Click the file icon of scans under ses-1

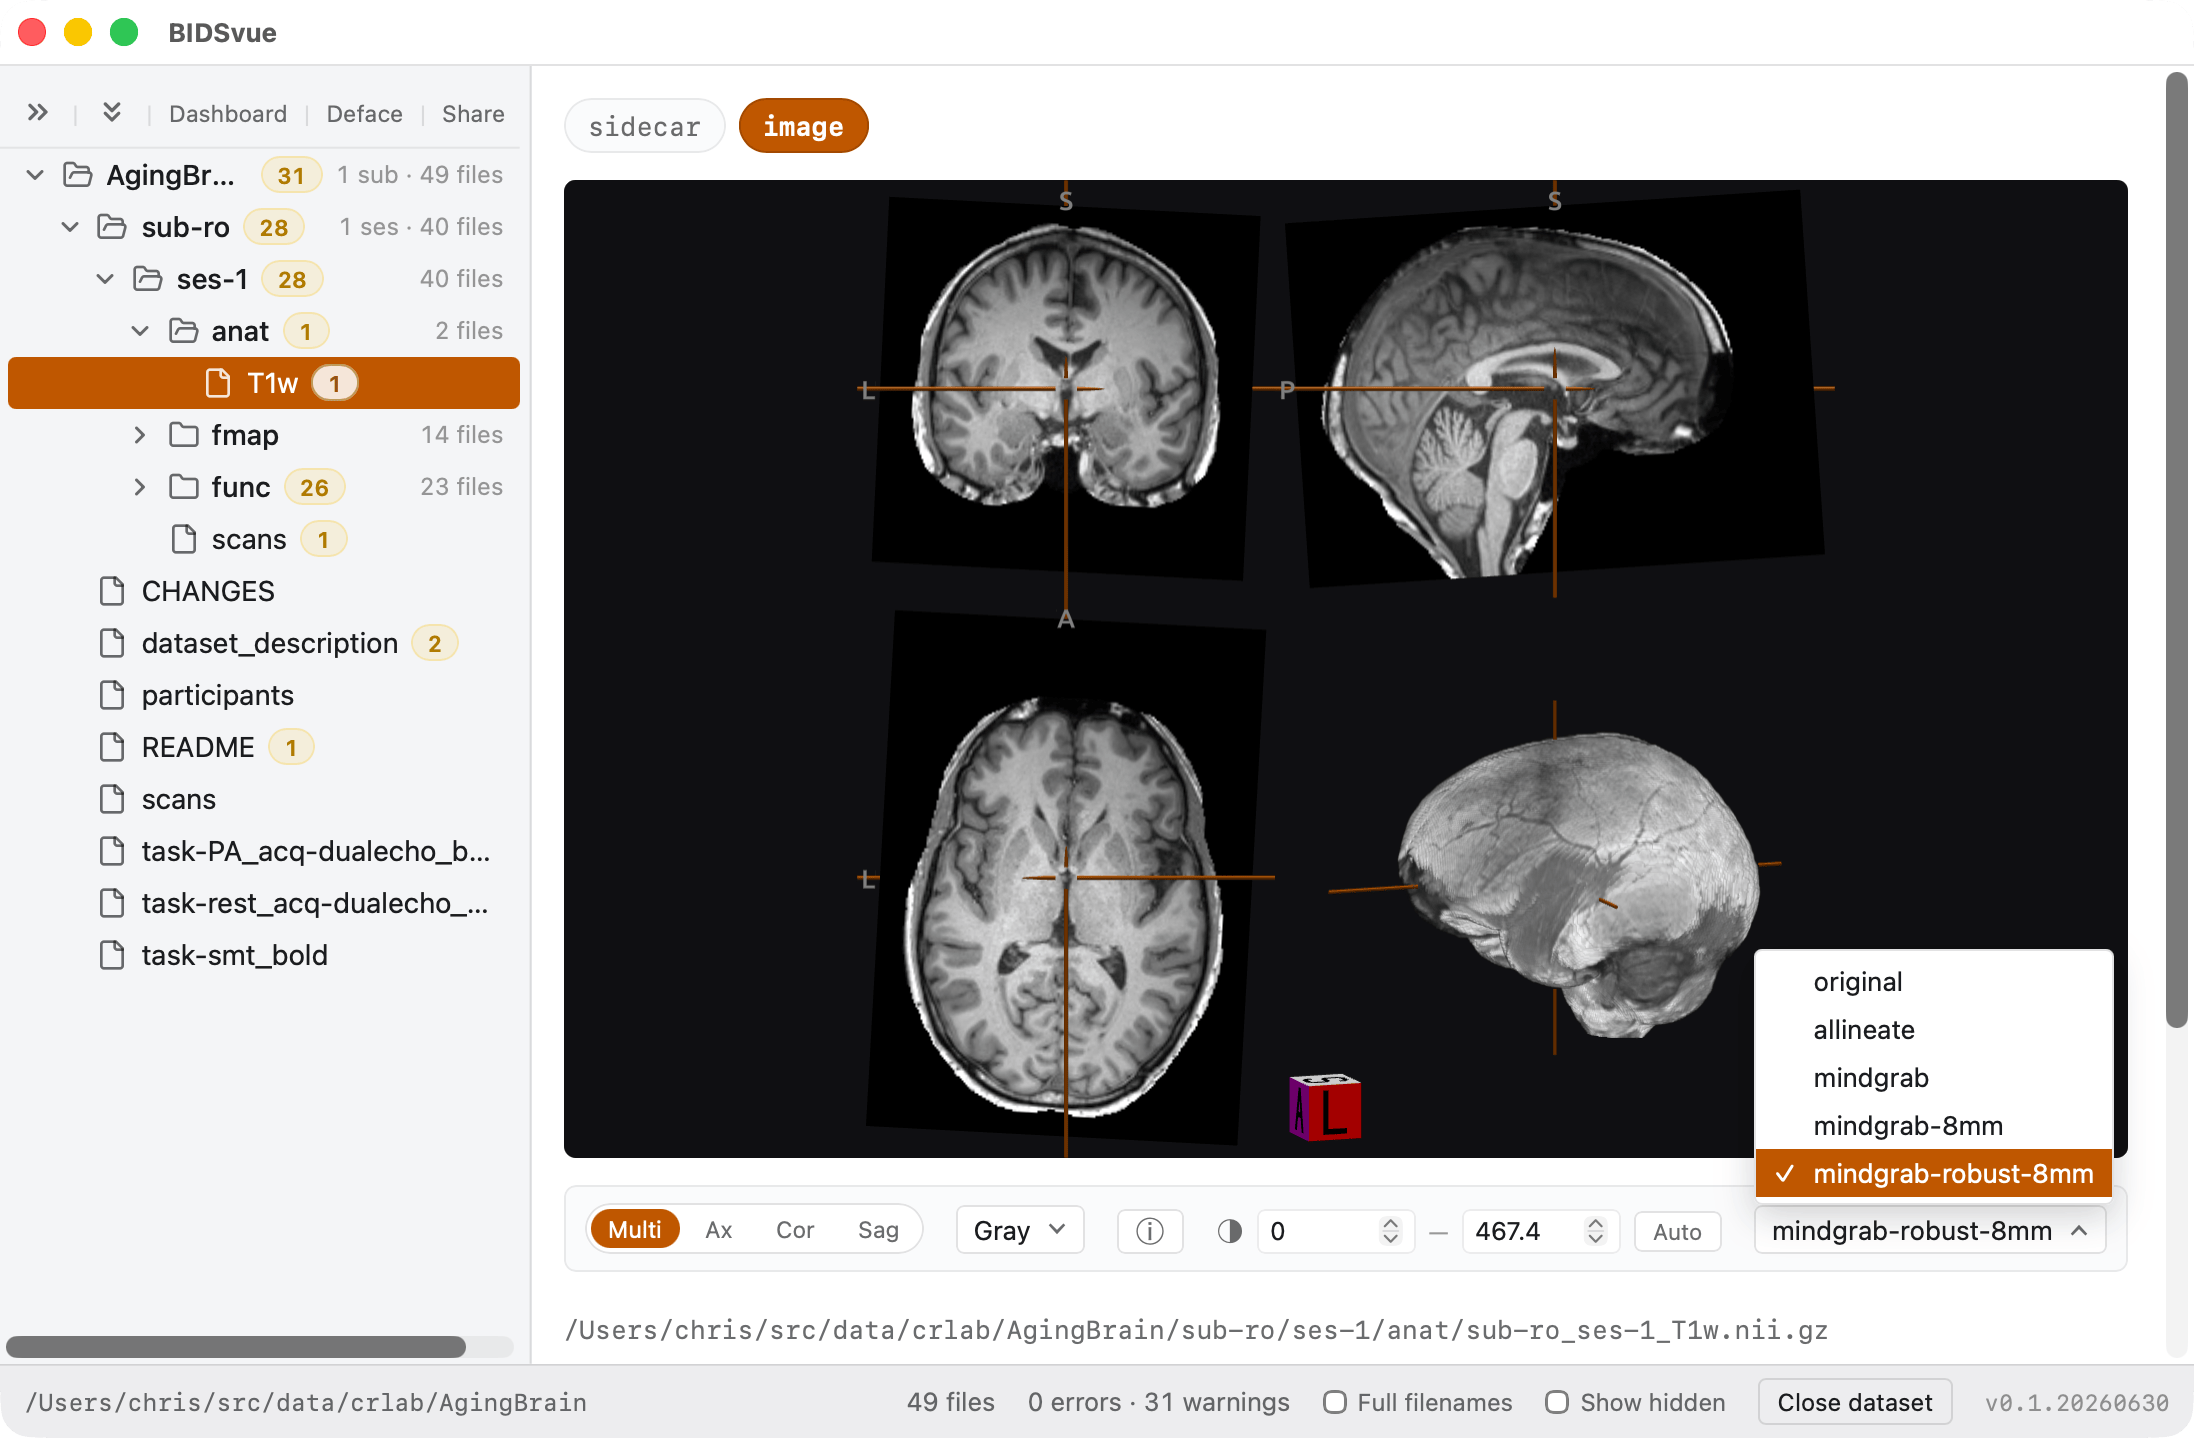click(183, 539)
